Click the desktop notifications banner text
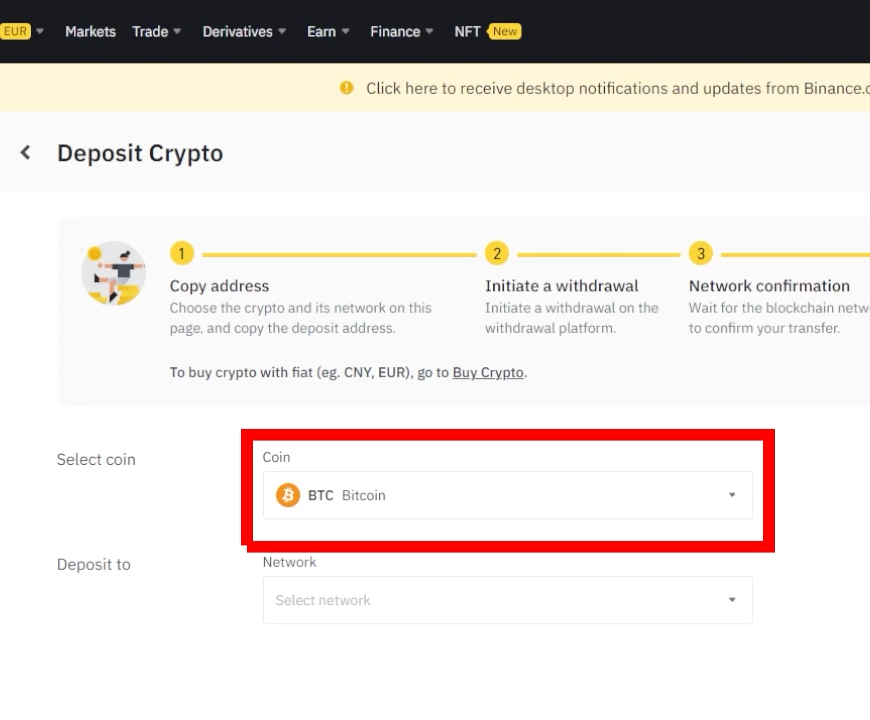The image size is (870, 720). pos(618,88)
